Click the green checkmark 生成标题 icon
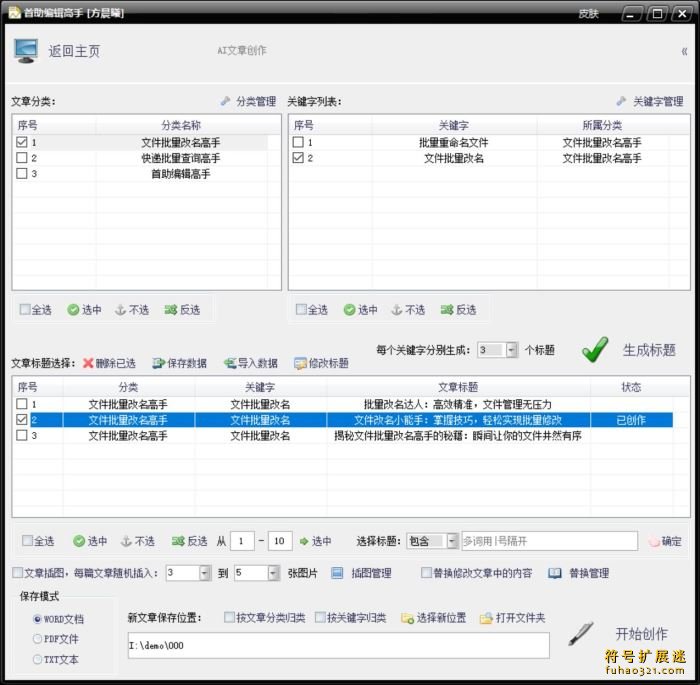The width and height of the screenshot is (700, 685). coord(595,350)
